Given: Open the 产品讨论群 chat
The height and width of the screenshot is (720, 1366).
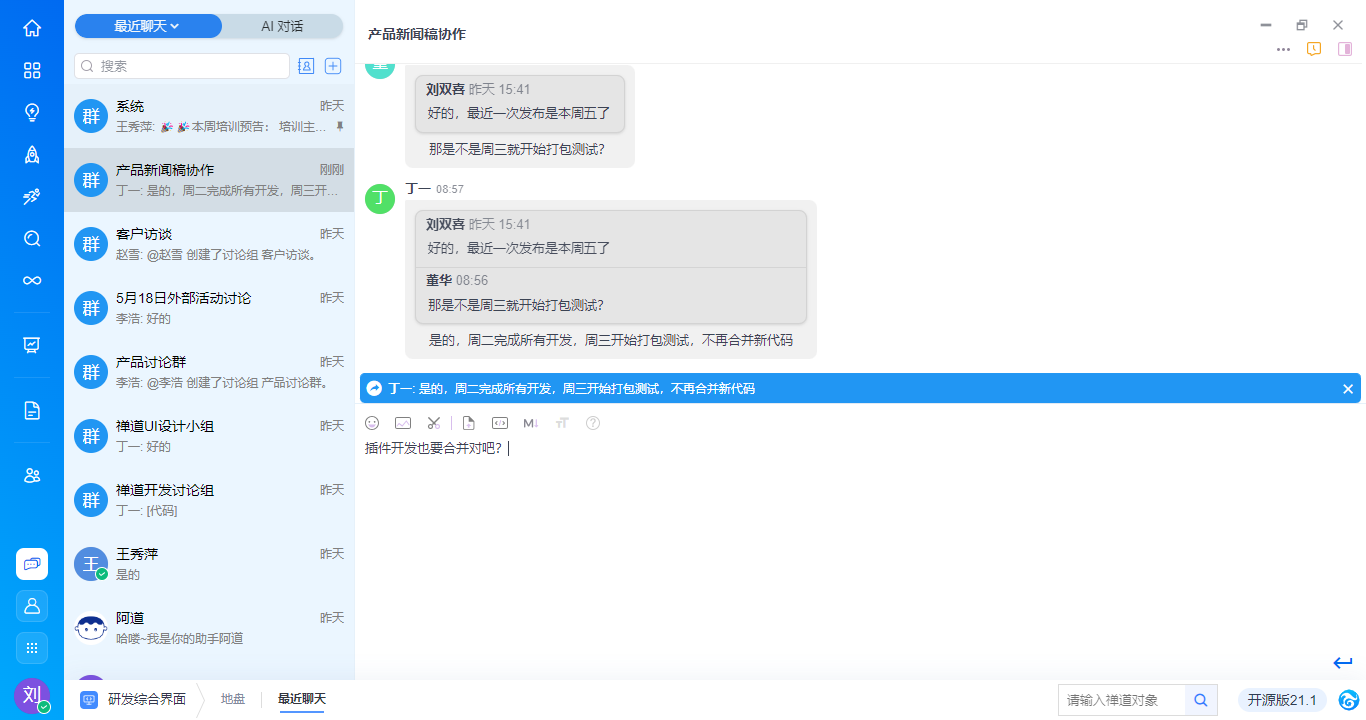Looking at the screenshot, I should (209, 372).
